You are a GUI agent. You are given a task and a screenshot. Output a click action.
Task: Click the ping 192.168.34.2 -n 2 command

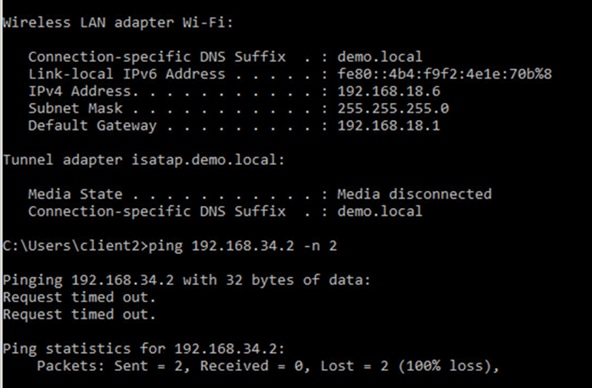tap(242, 246)
